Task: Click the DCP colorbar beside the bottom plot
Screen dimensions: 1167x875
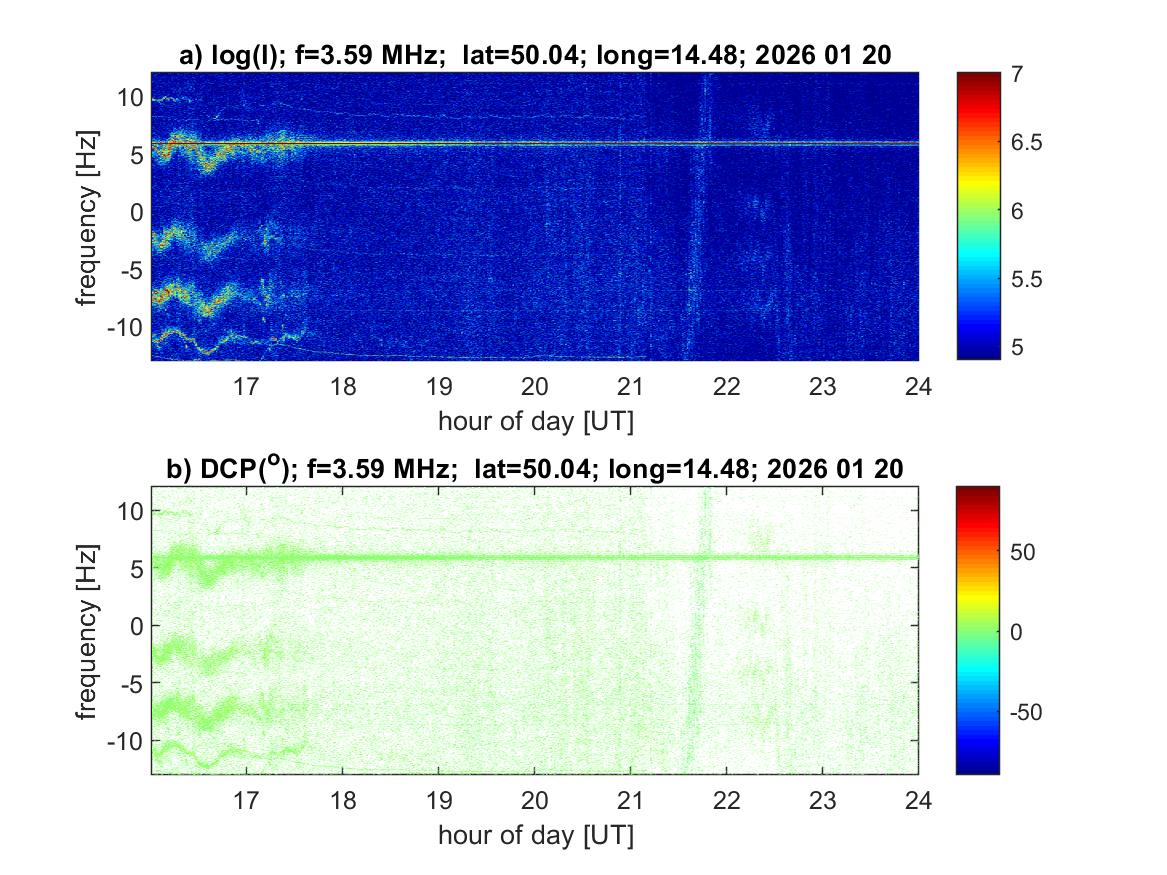Action: 978,629
